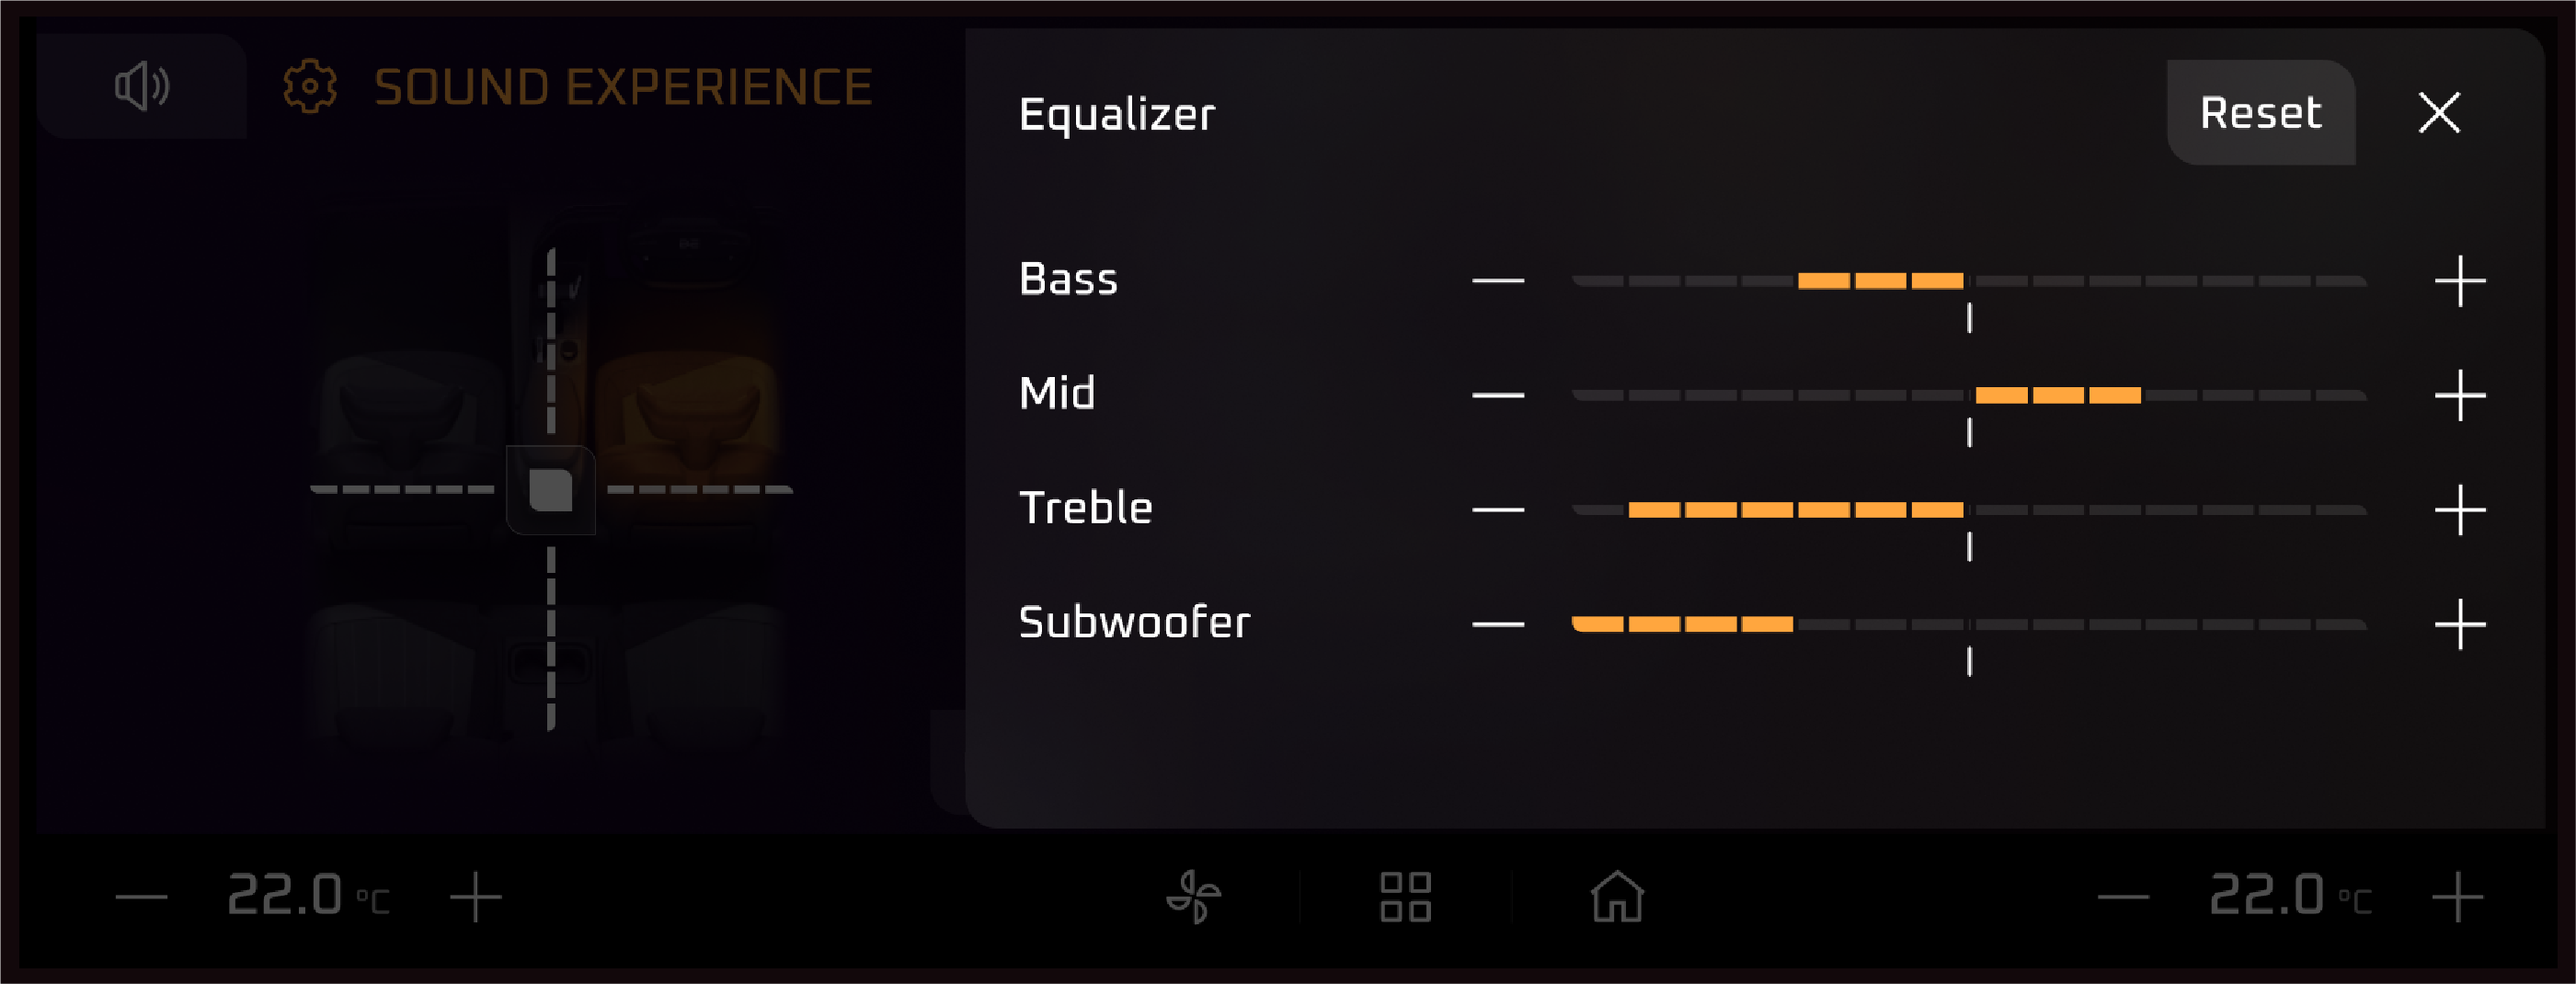
Task: Raise the right zone temperature
Action: [2457, 897]
